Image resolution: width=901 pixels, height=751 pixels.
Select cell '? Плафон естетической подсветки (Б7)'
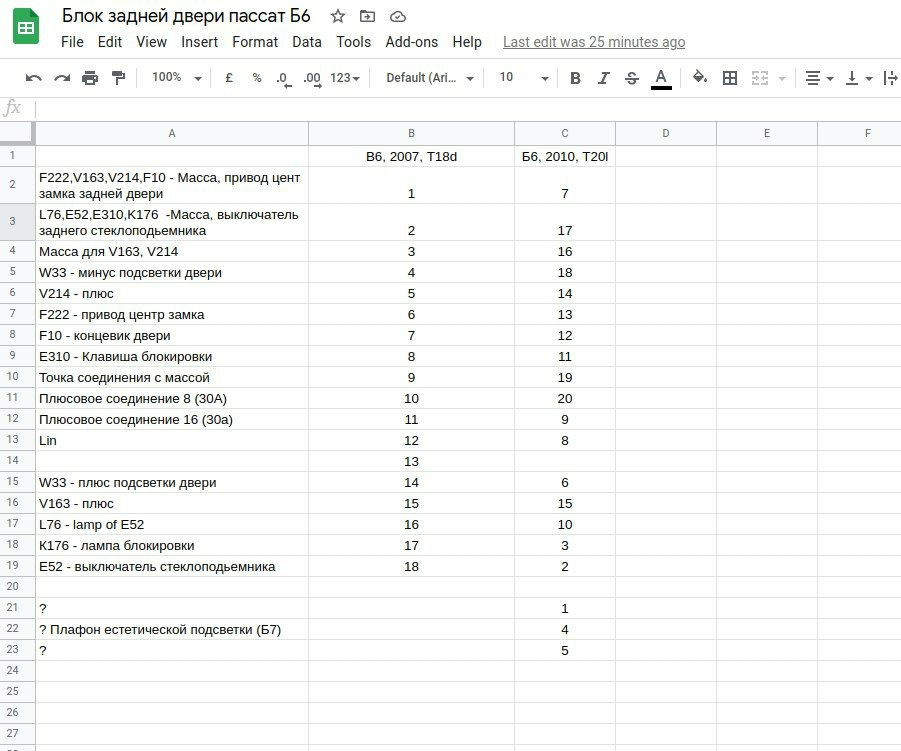tap(172, 629)
